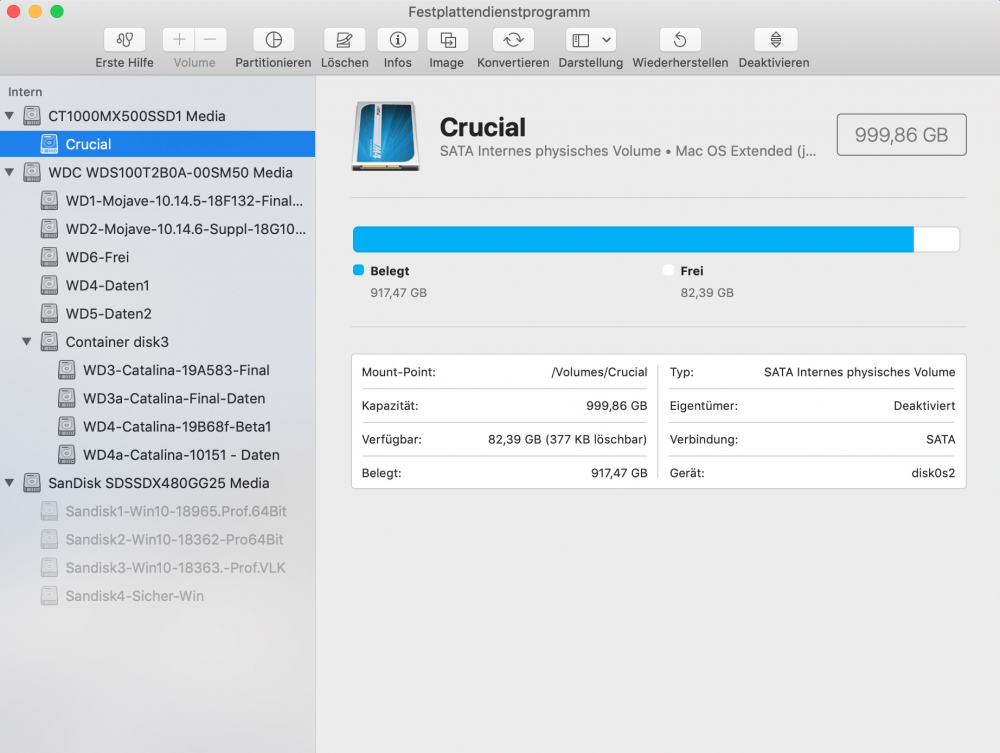Image resolution: width=1000 pixels, height=753 pixels.
Task: Select the WD5-Daten2 volume
Action: point(158,314)
